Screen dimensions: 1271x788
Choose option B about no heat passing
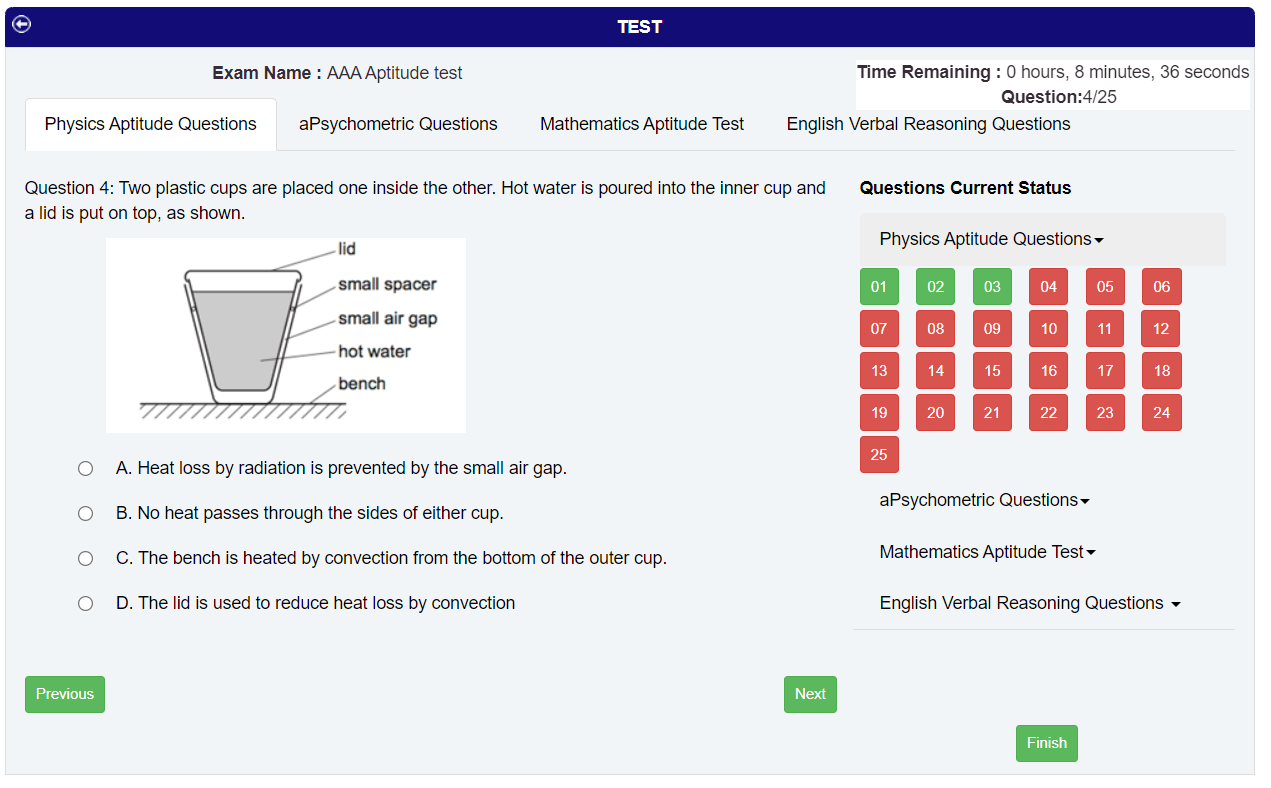tap(86, 513)
